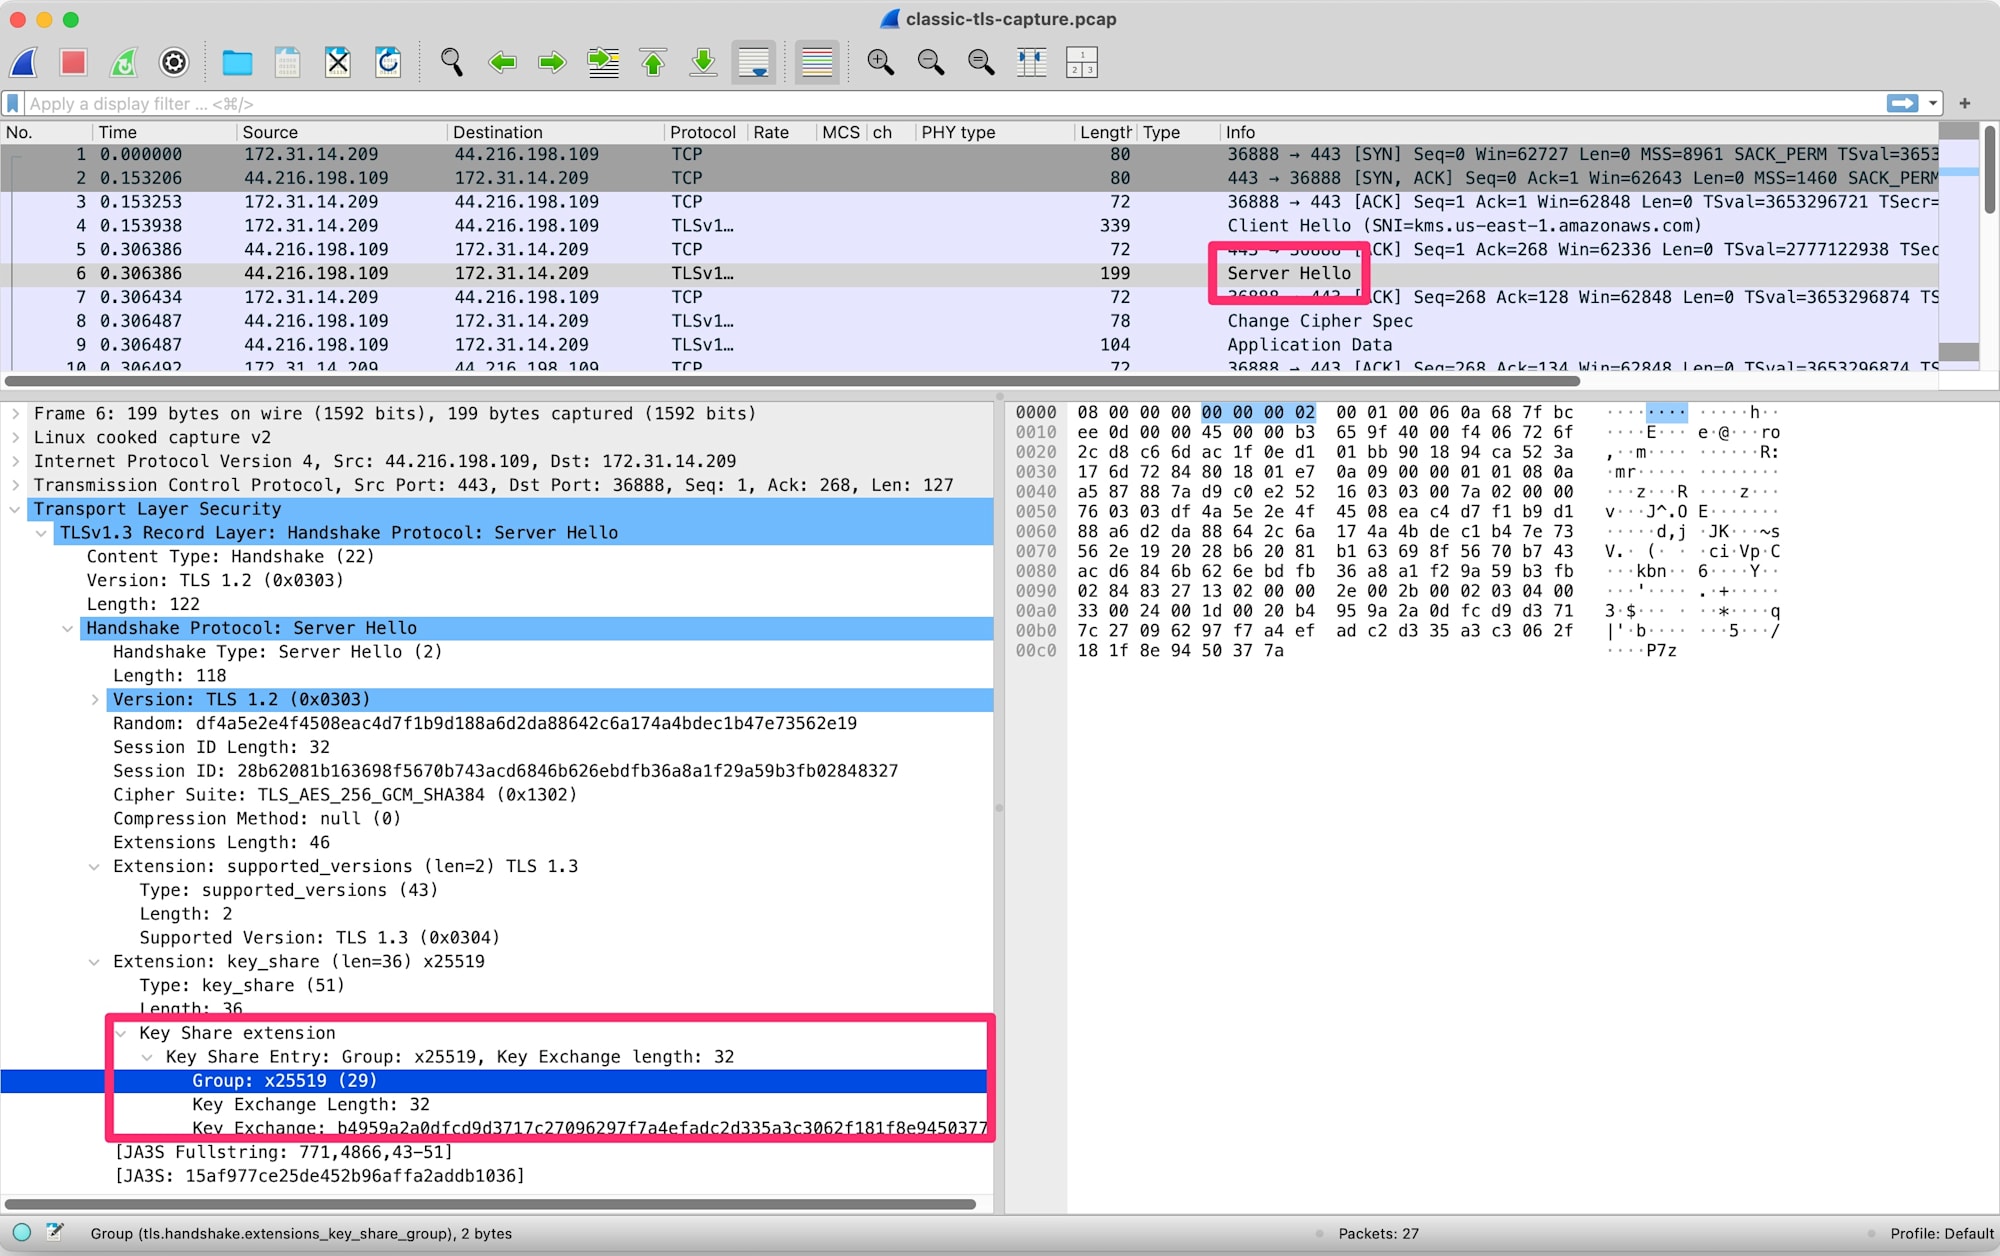Expand Linux cooked capture v2 node

15,438
